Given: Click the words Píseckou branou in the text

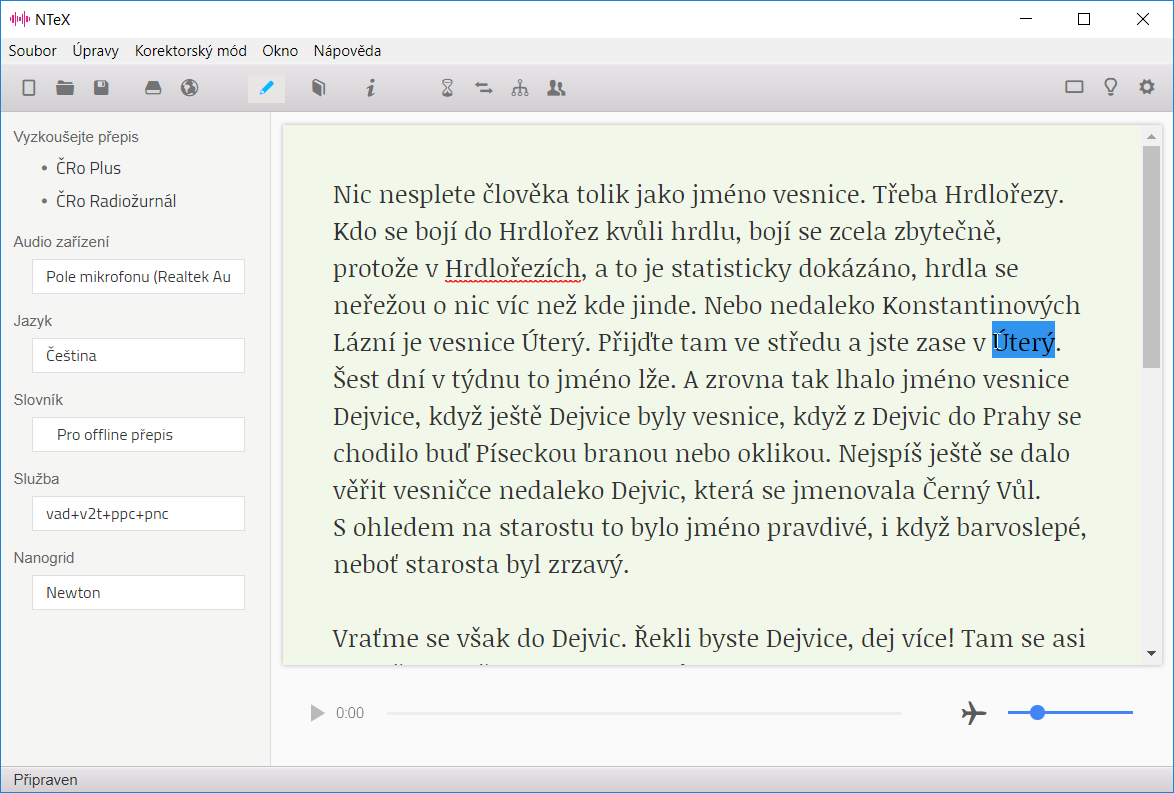Looking at the screenshot, I should click(x=572, y=454).
